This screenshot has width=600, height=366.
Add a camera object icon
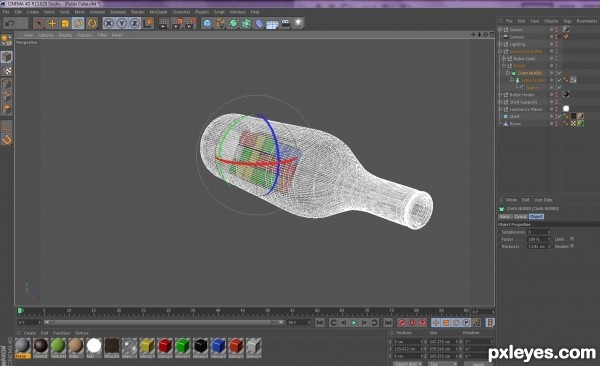pos(285,24)
